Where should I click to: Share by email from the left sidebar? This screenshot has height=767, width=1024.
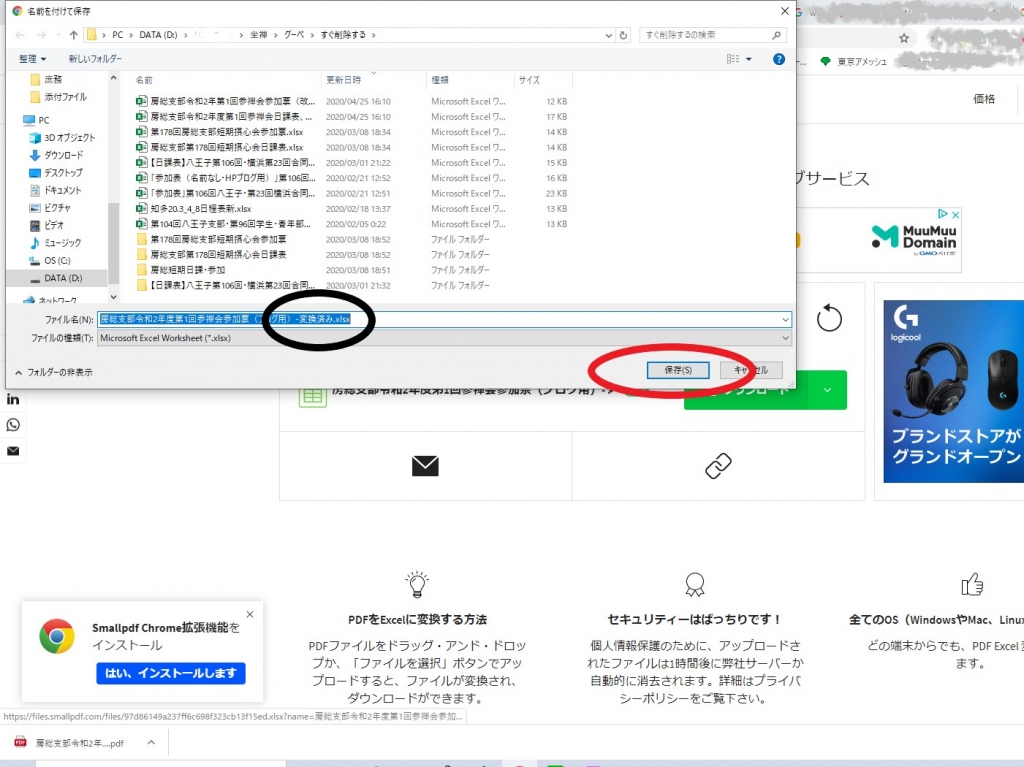13,451
